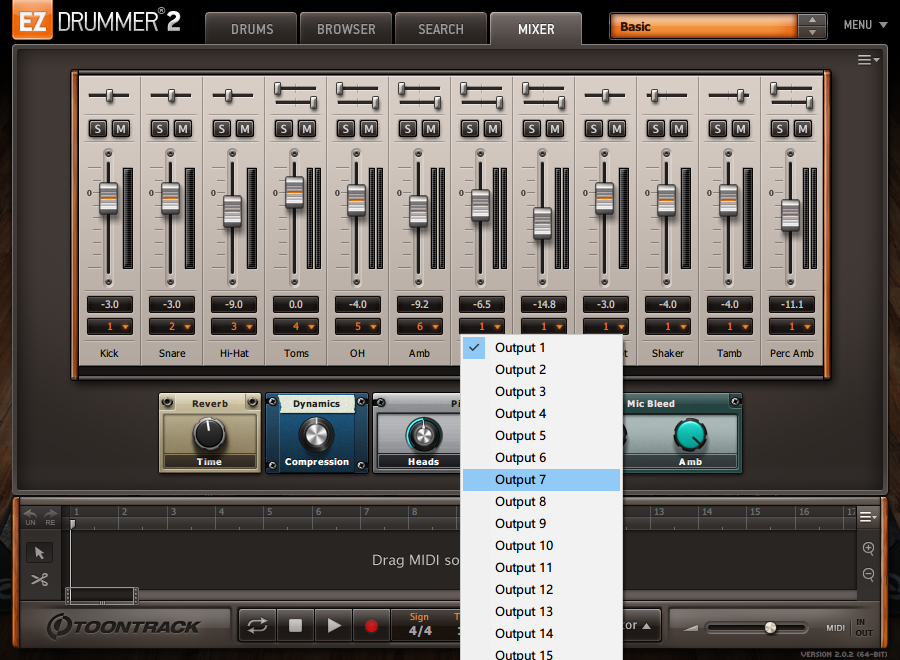Zoom in the timeline with plus magnifier
Image resolution: width=900 pixels, height=660 pixels.
pos(868,548)
